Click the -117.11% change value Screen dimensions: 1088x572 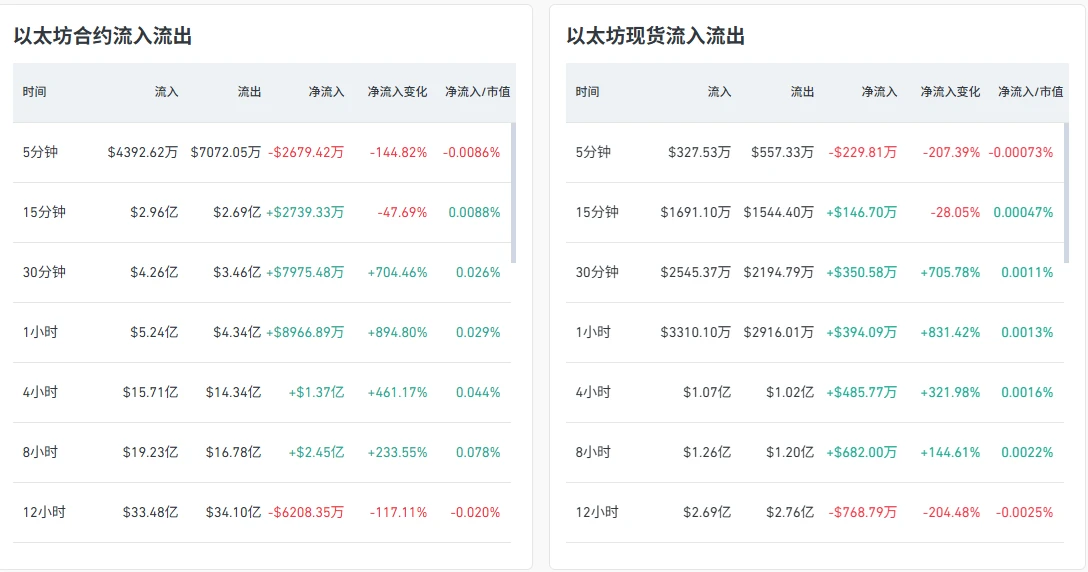tap(398, 512)
